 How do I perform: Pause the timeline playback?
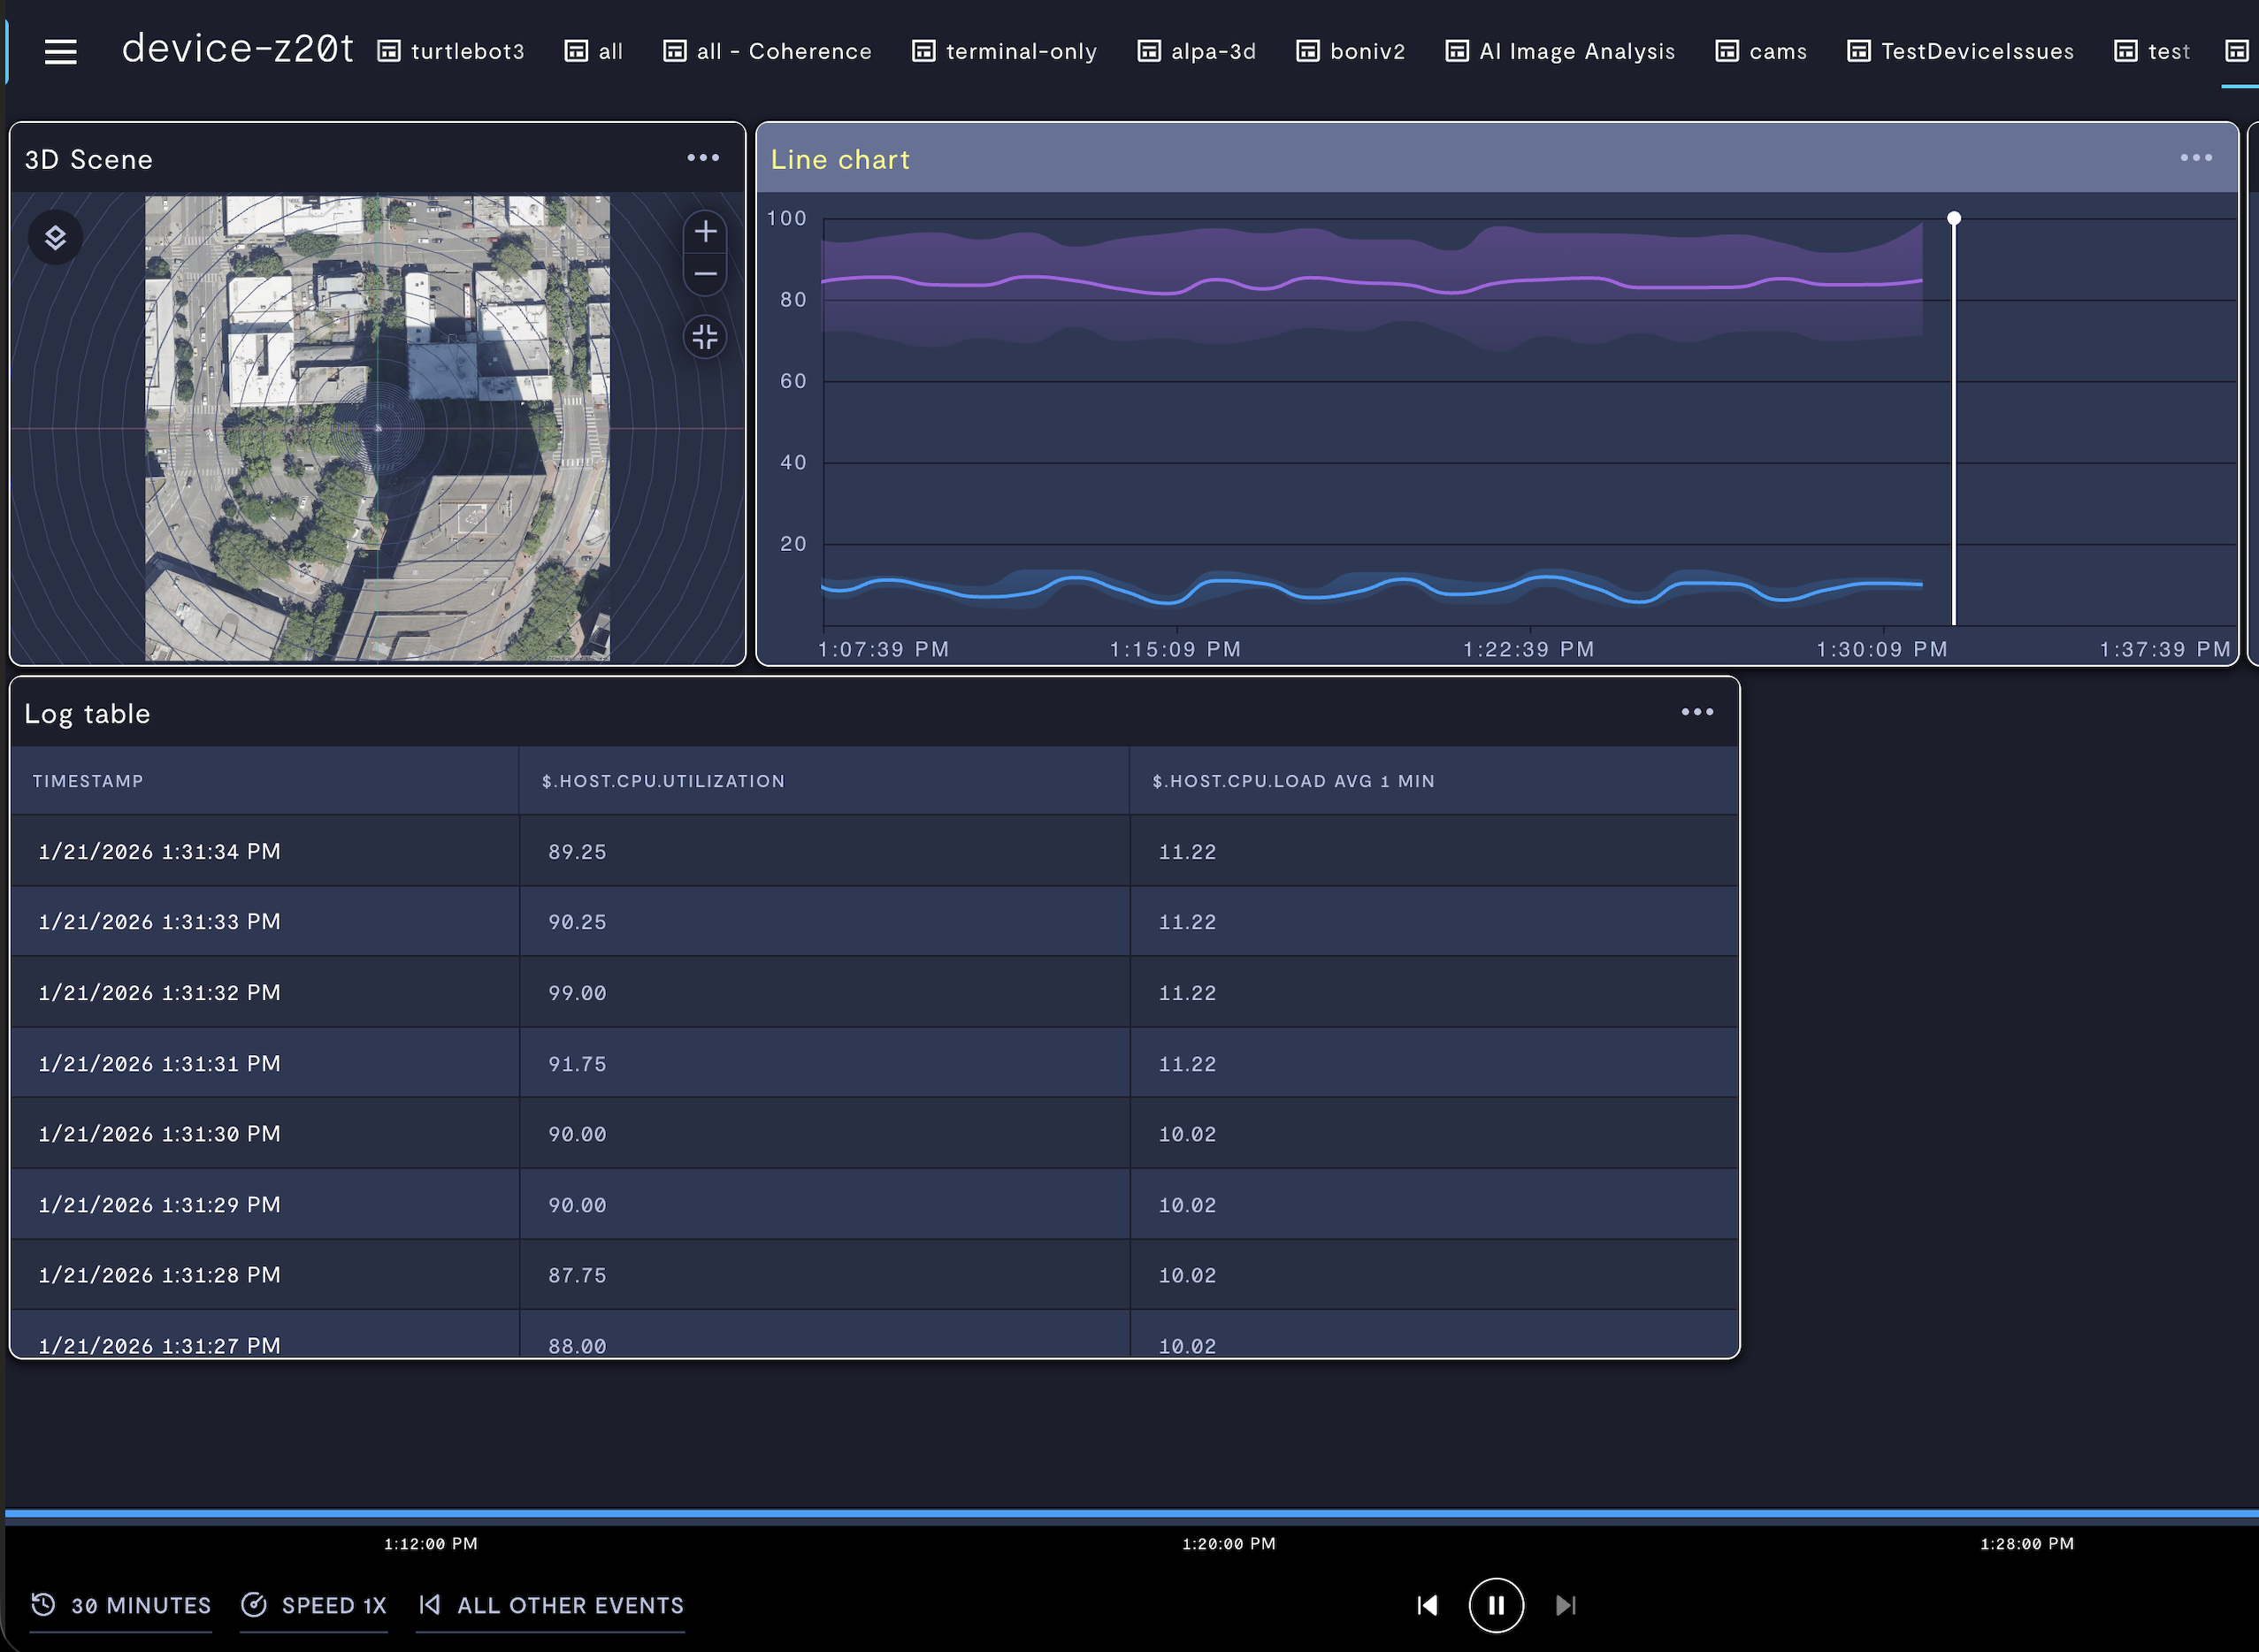(x=1496, y=1605)
